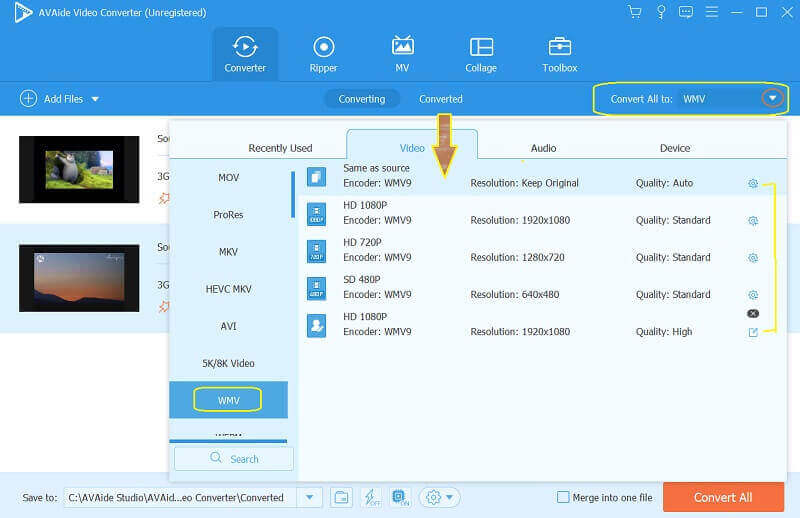Toggle the ultrafast conversion lightning icon
This screenshot has height=518, width=800.
(x=371, y=497)
